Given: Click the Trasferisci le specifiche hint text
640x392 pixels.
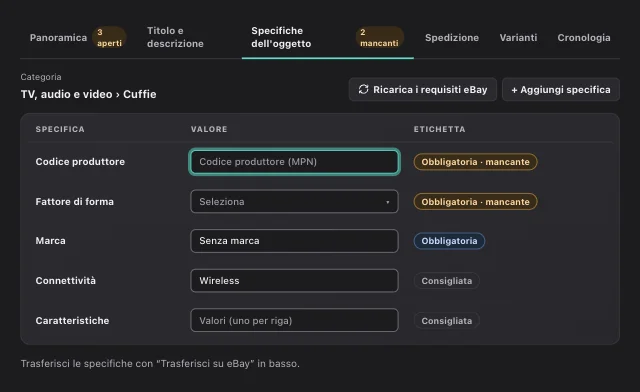Looking at the screenshot, I should tap(160, 363).
